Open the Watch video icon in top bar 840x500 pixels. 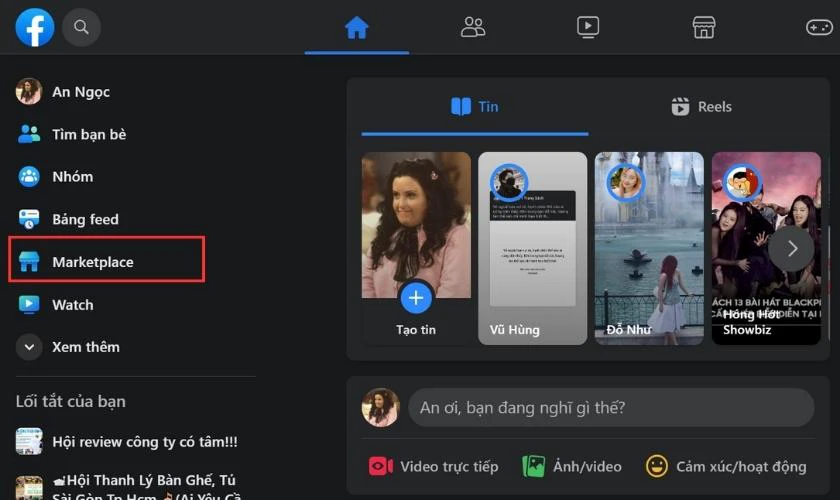(588, 27)
